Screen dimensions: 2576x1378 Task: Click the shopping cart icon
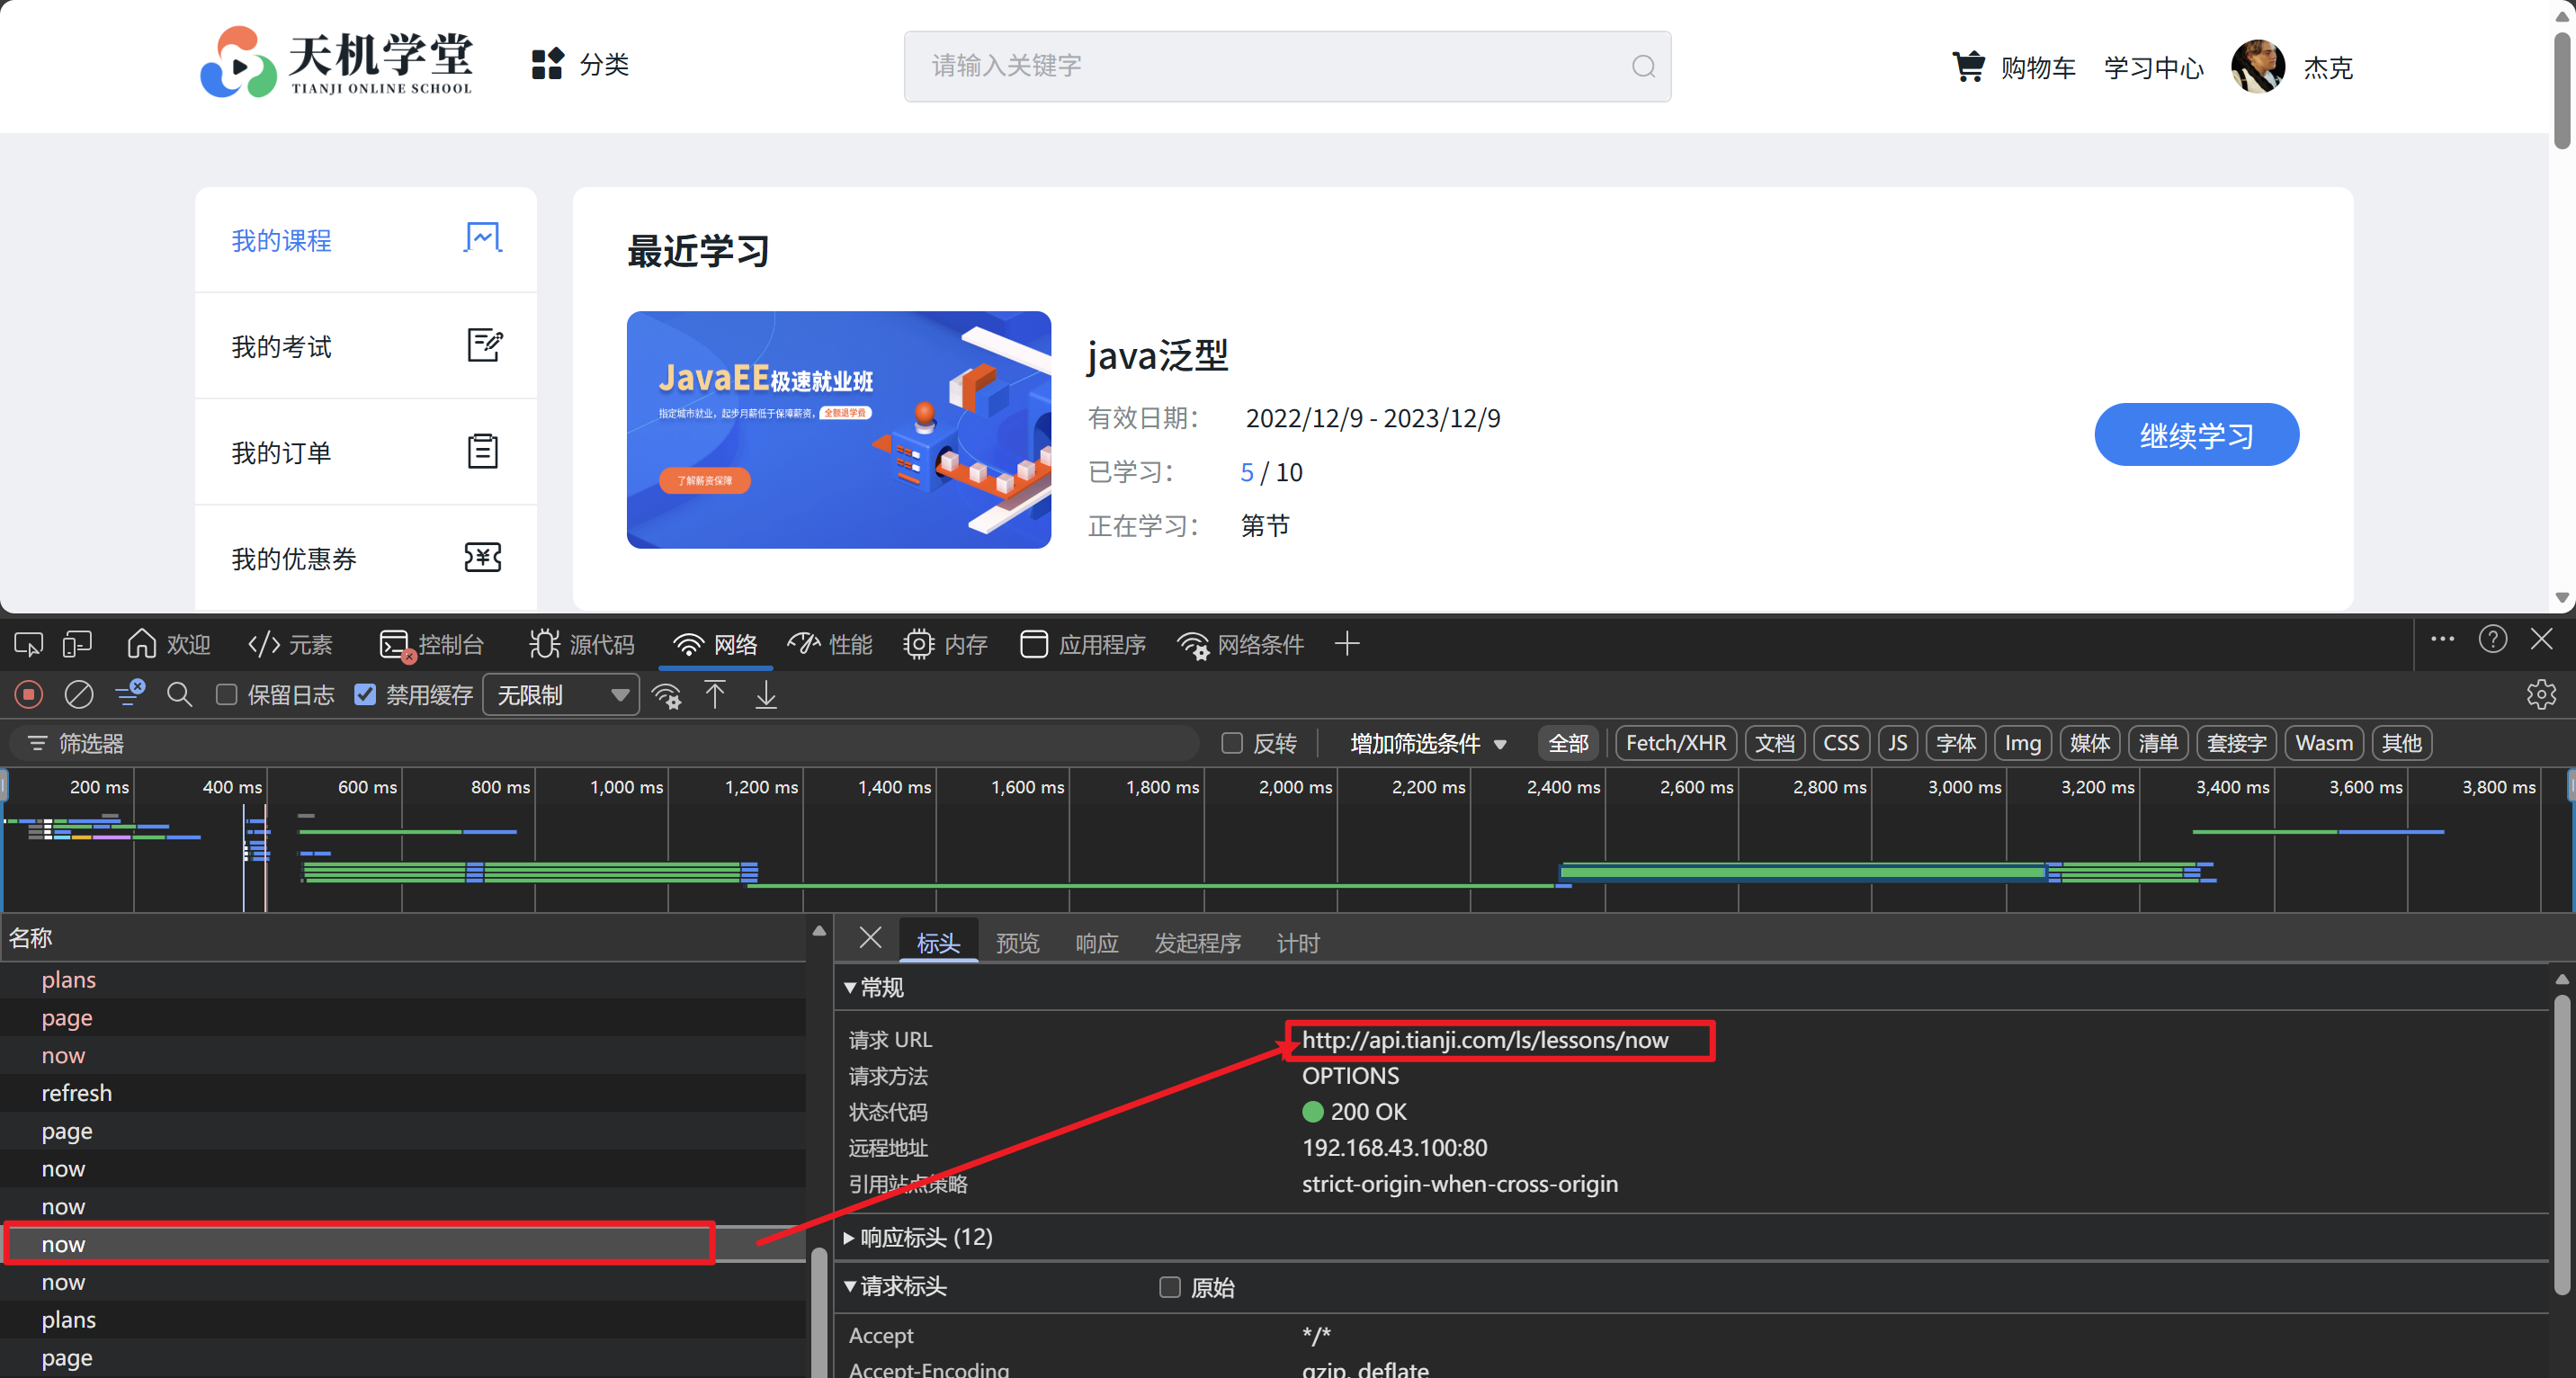[1968, 67]
